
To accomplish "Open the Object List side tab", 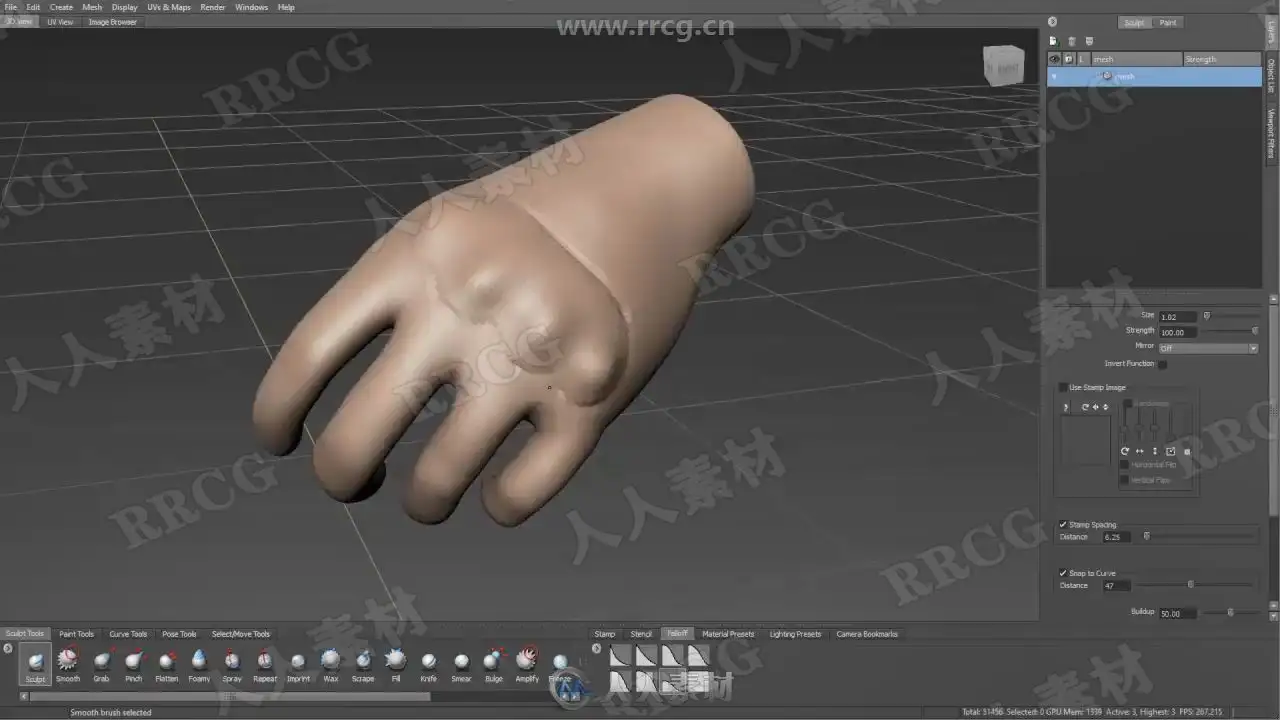I will point(1271,75).
